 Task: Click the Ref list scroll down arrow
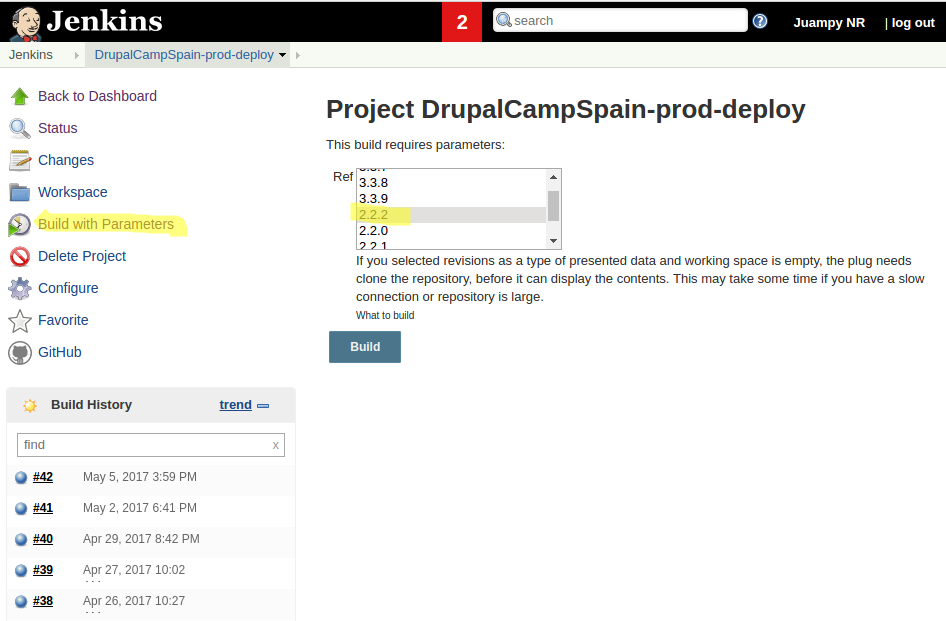(x=553, y=241)
